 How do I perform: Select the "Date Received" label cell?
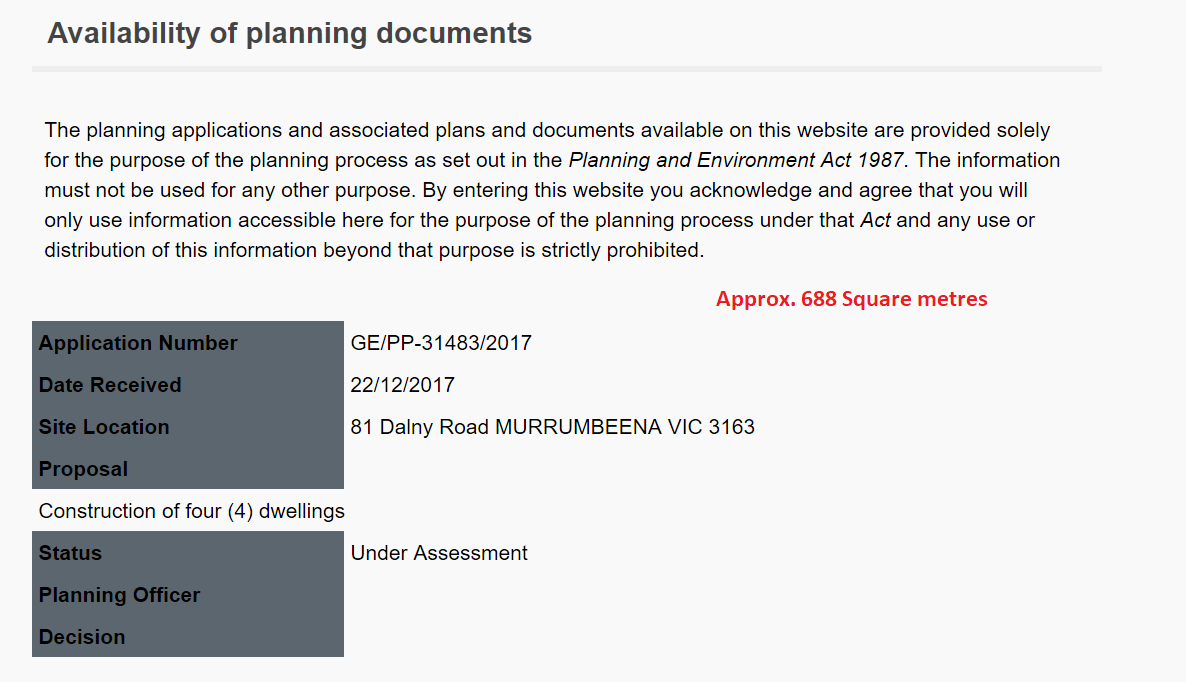pos(187,385)
